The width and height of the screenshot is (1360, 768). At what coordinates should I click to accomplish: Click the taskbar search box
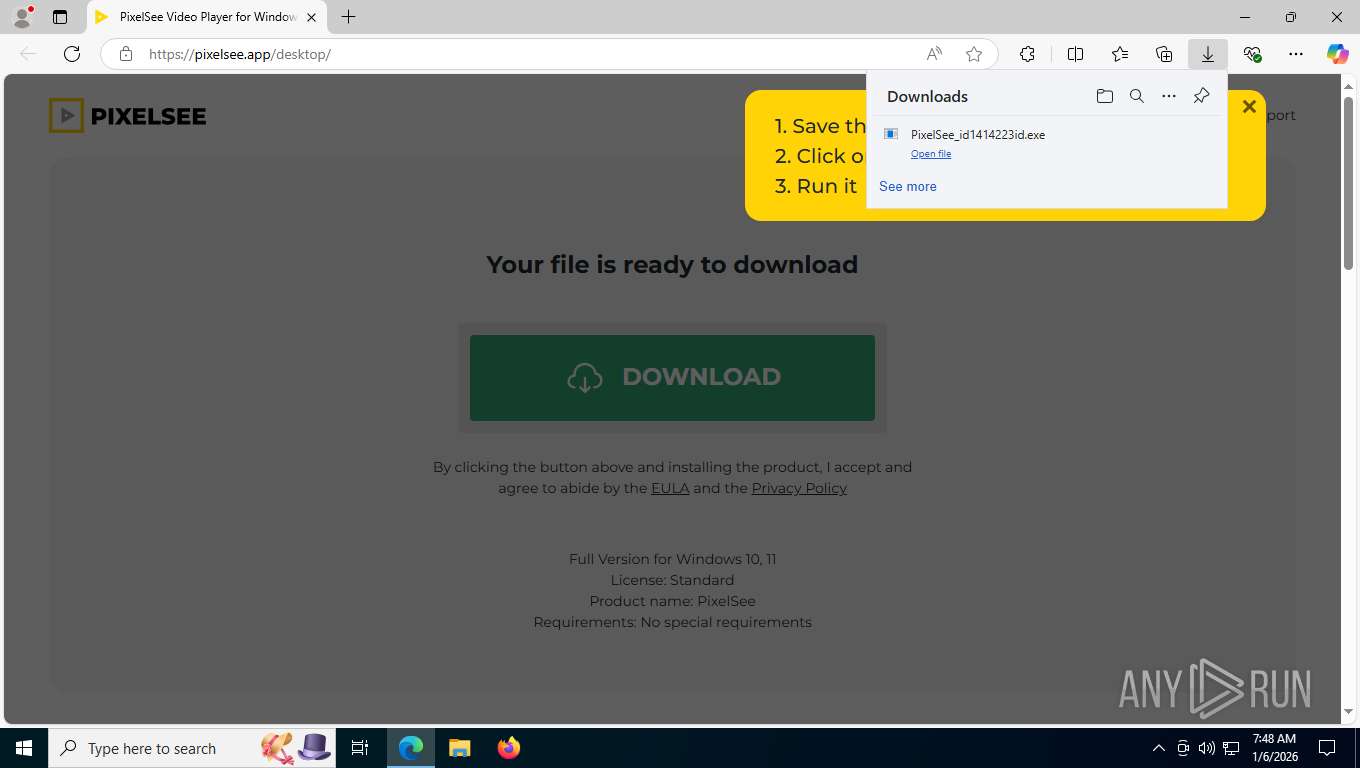193,748
